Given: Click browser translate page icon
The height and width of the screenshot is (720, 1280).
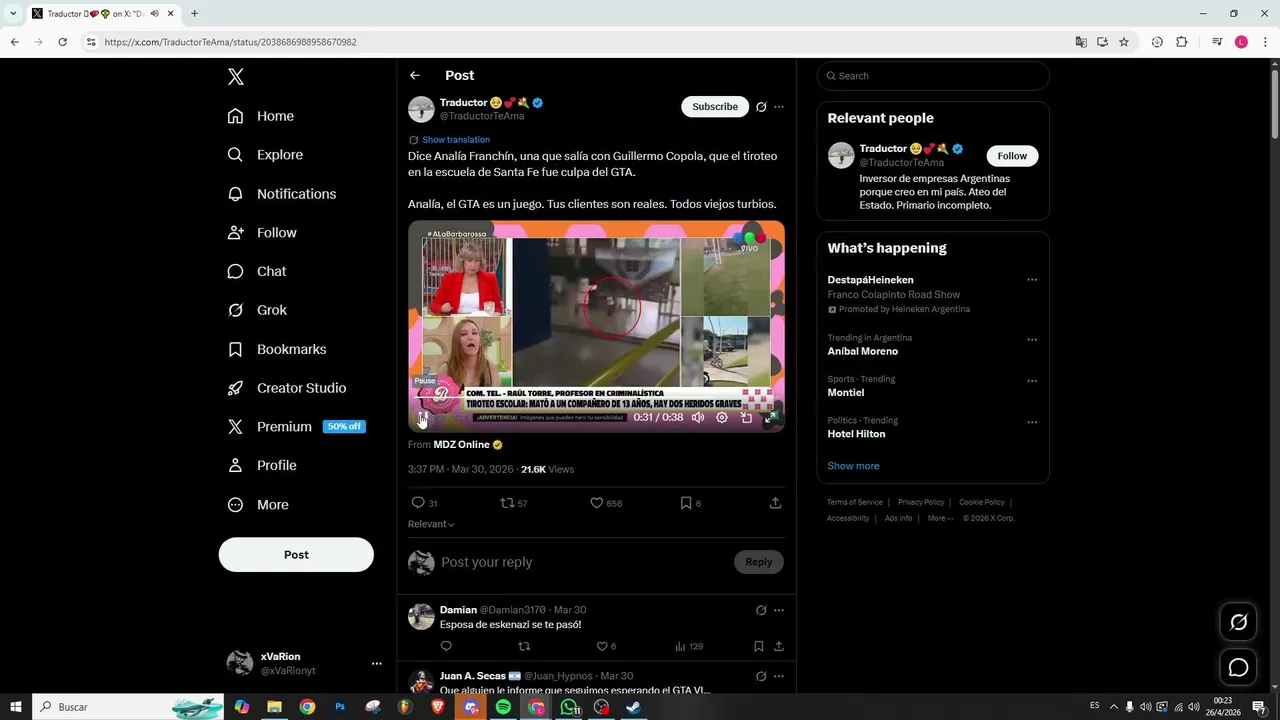Looking at the screenshot, I should pos(1081,42).
